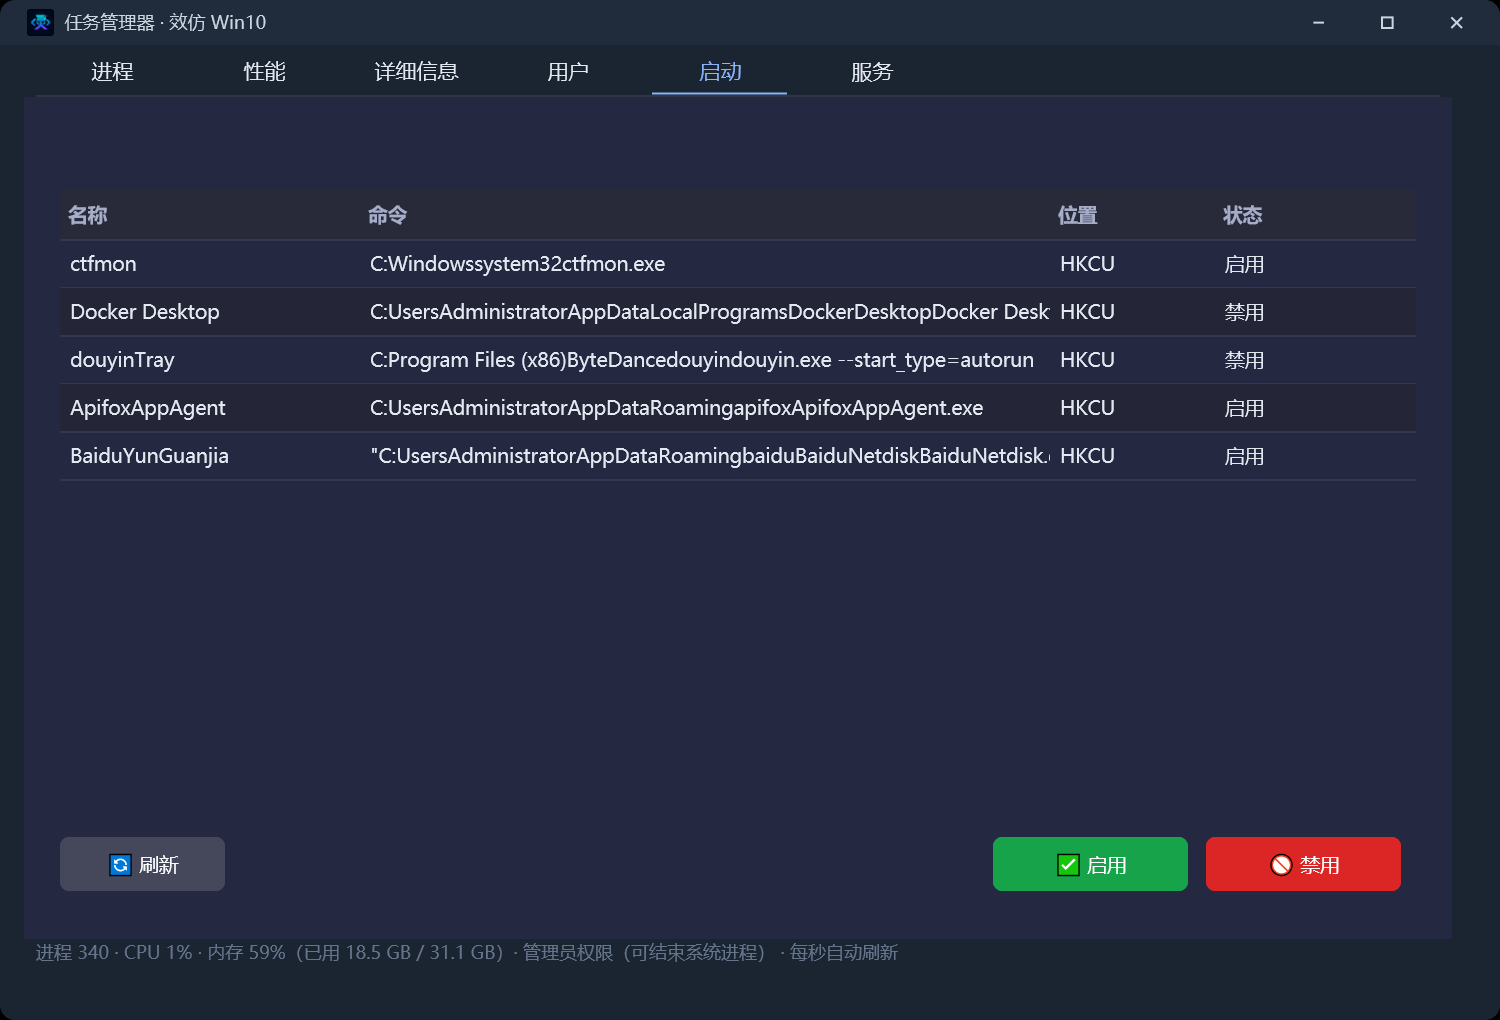
Task: Click the refresh arrows icon on 刷新 button
Action: coord(120,865)
